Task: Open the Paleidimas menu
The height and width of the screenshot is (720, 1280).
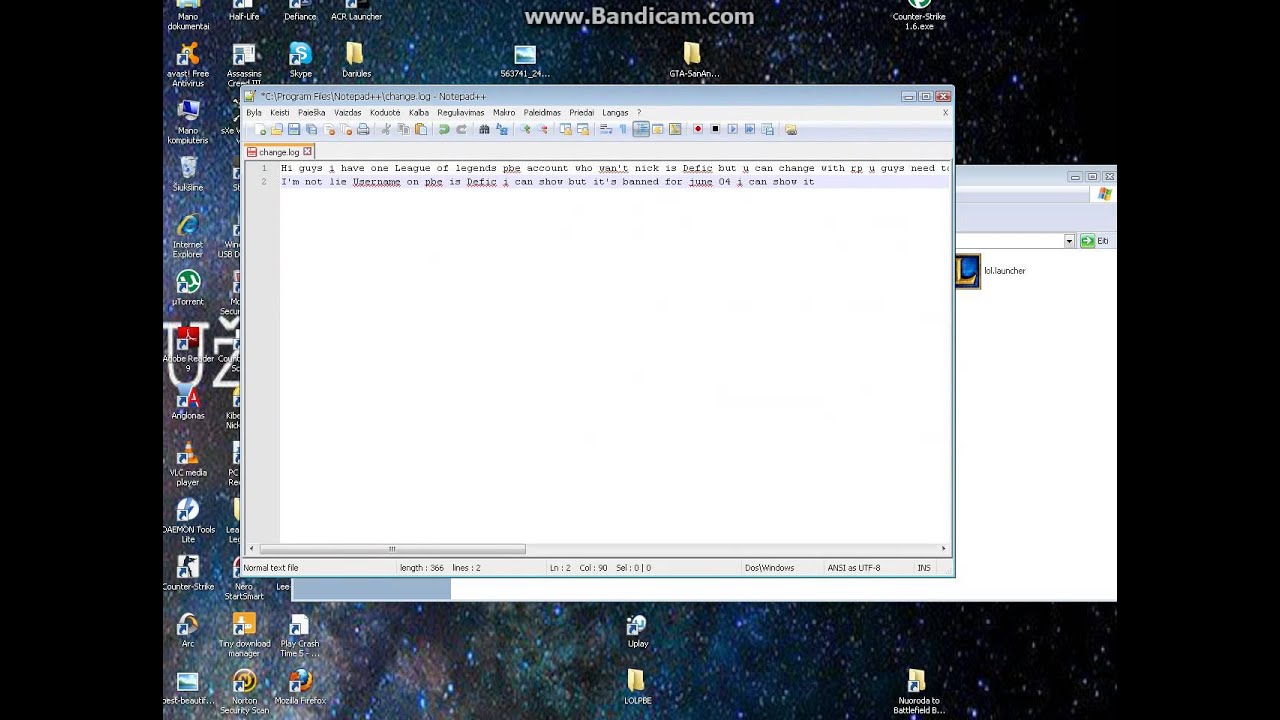Action: click(x=542, y=113)
